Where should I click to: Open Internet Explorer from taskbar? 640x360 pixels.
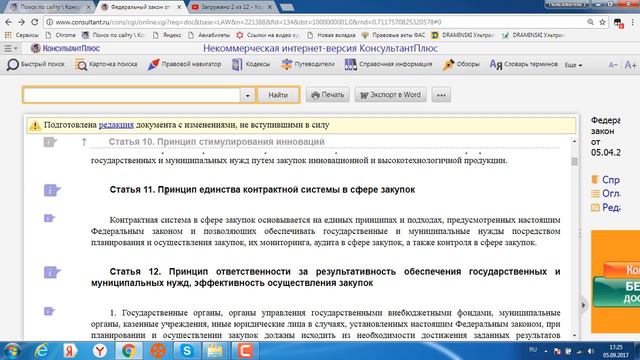(x=41, y=351)
